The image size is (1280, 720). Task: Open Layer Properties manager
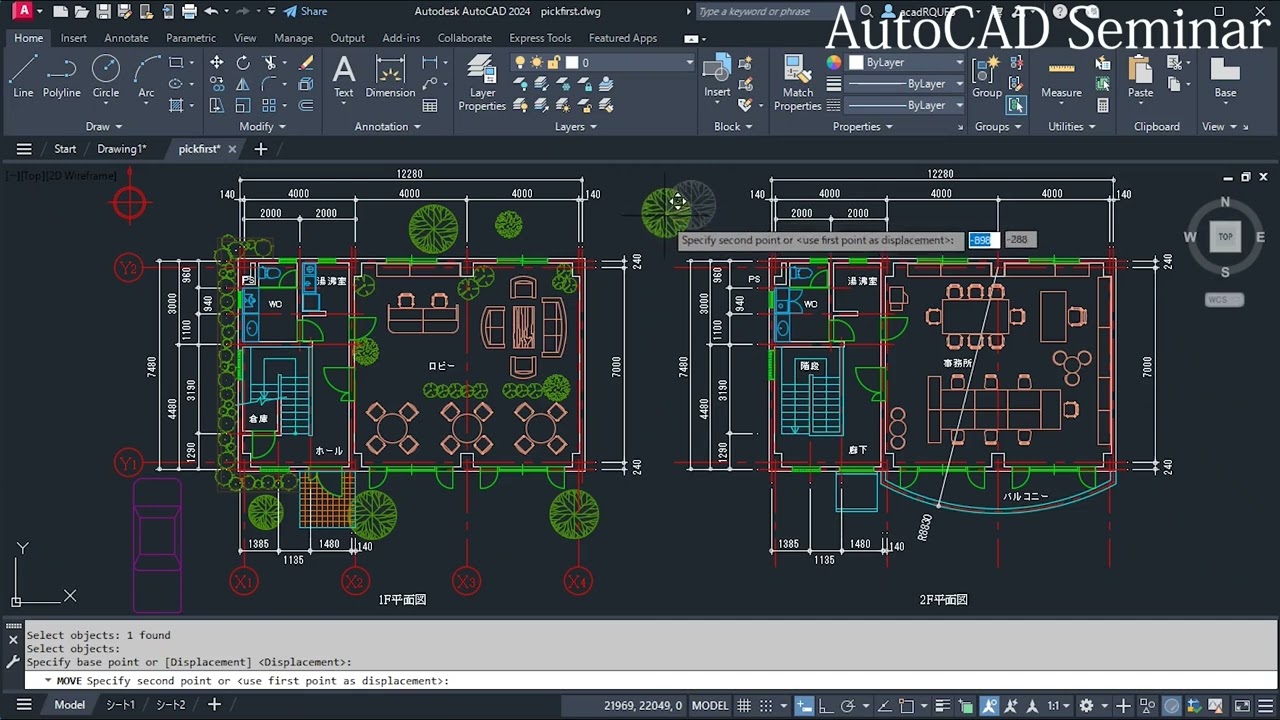click(x=482, y=82)
